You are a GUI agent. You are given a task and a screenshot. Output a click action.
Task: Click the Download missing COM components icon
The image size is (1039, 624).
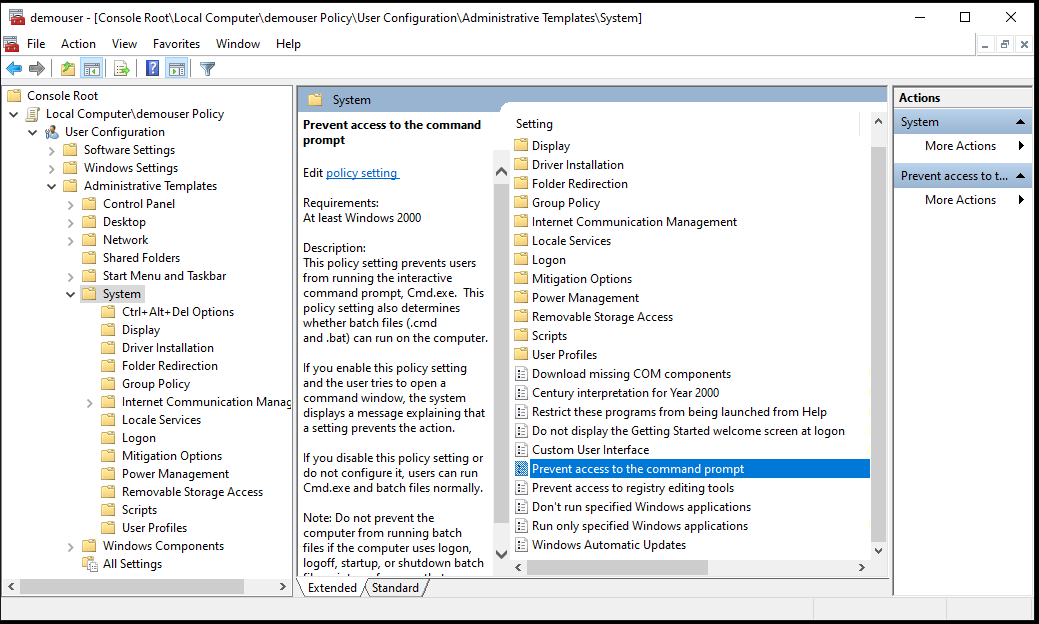(x=521, y=374)
